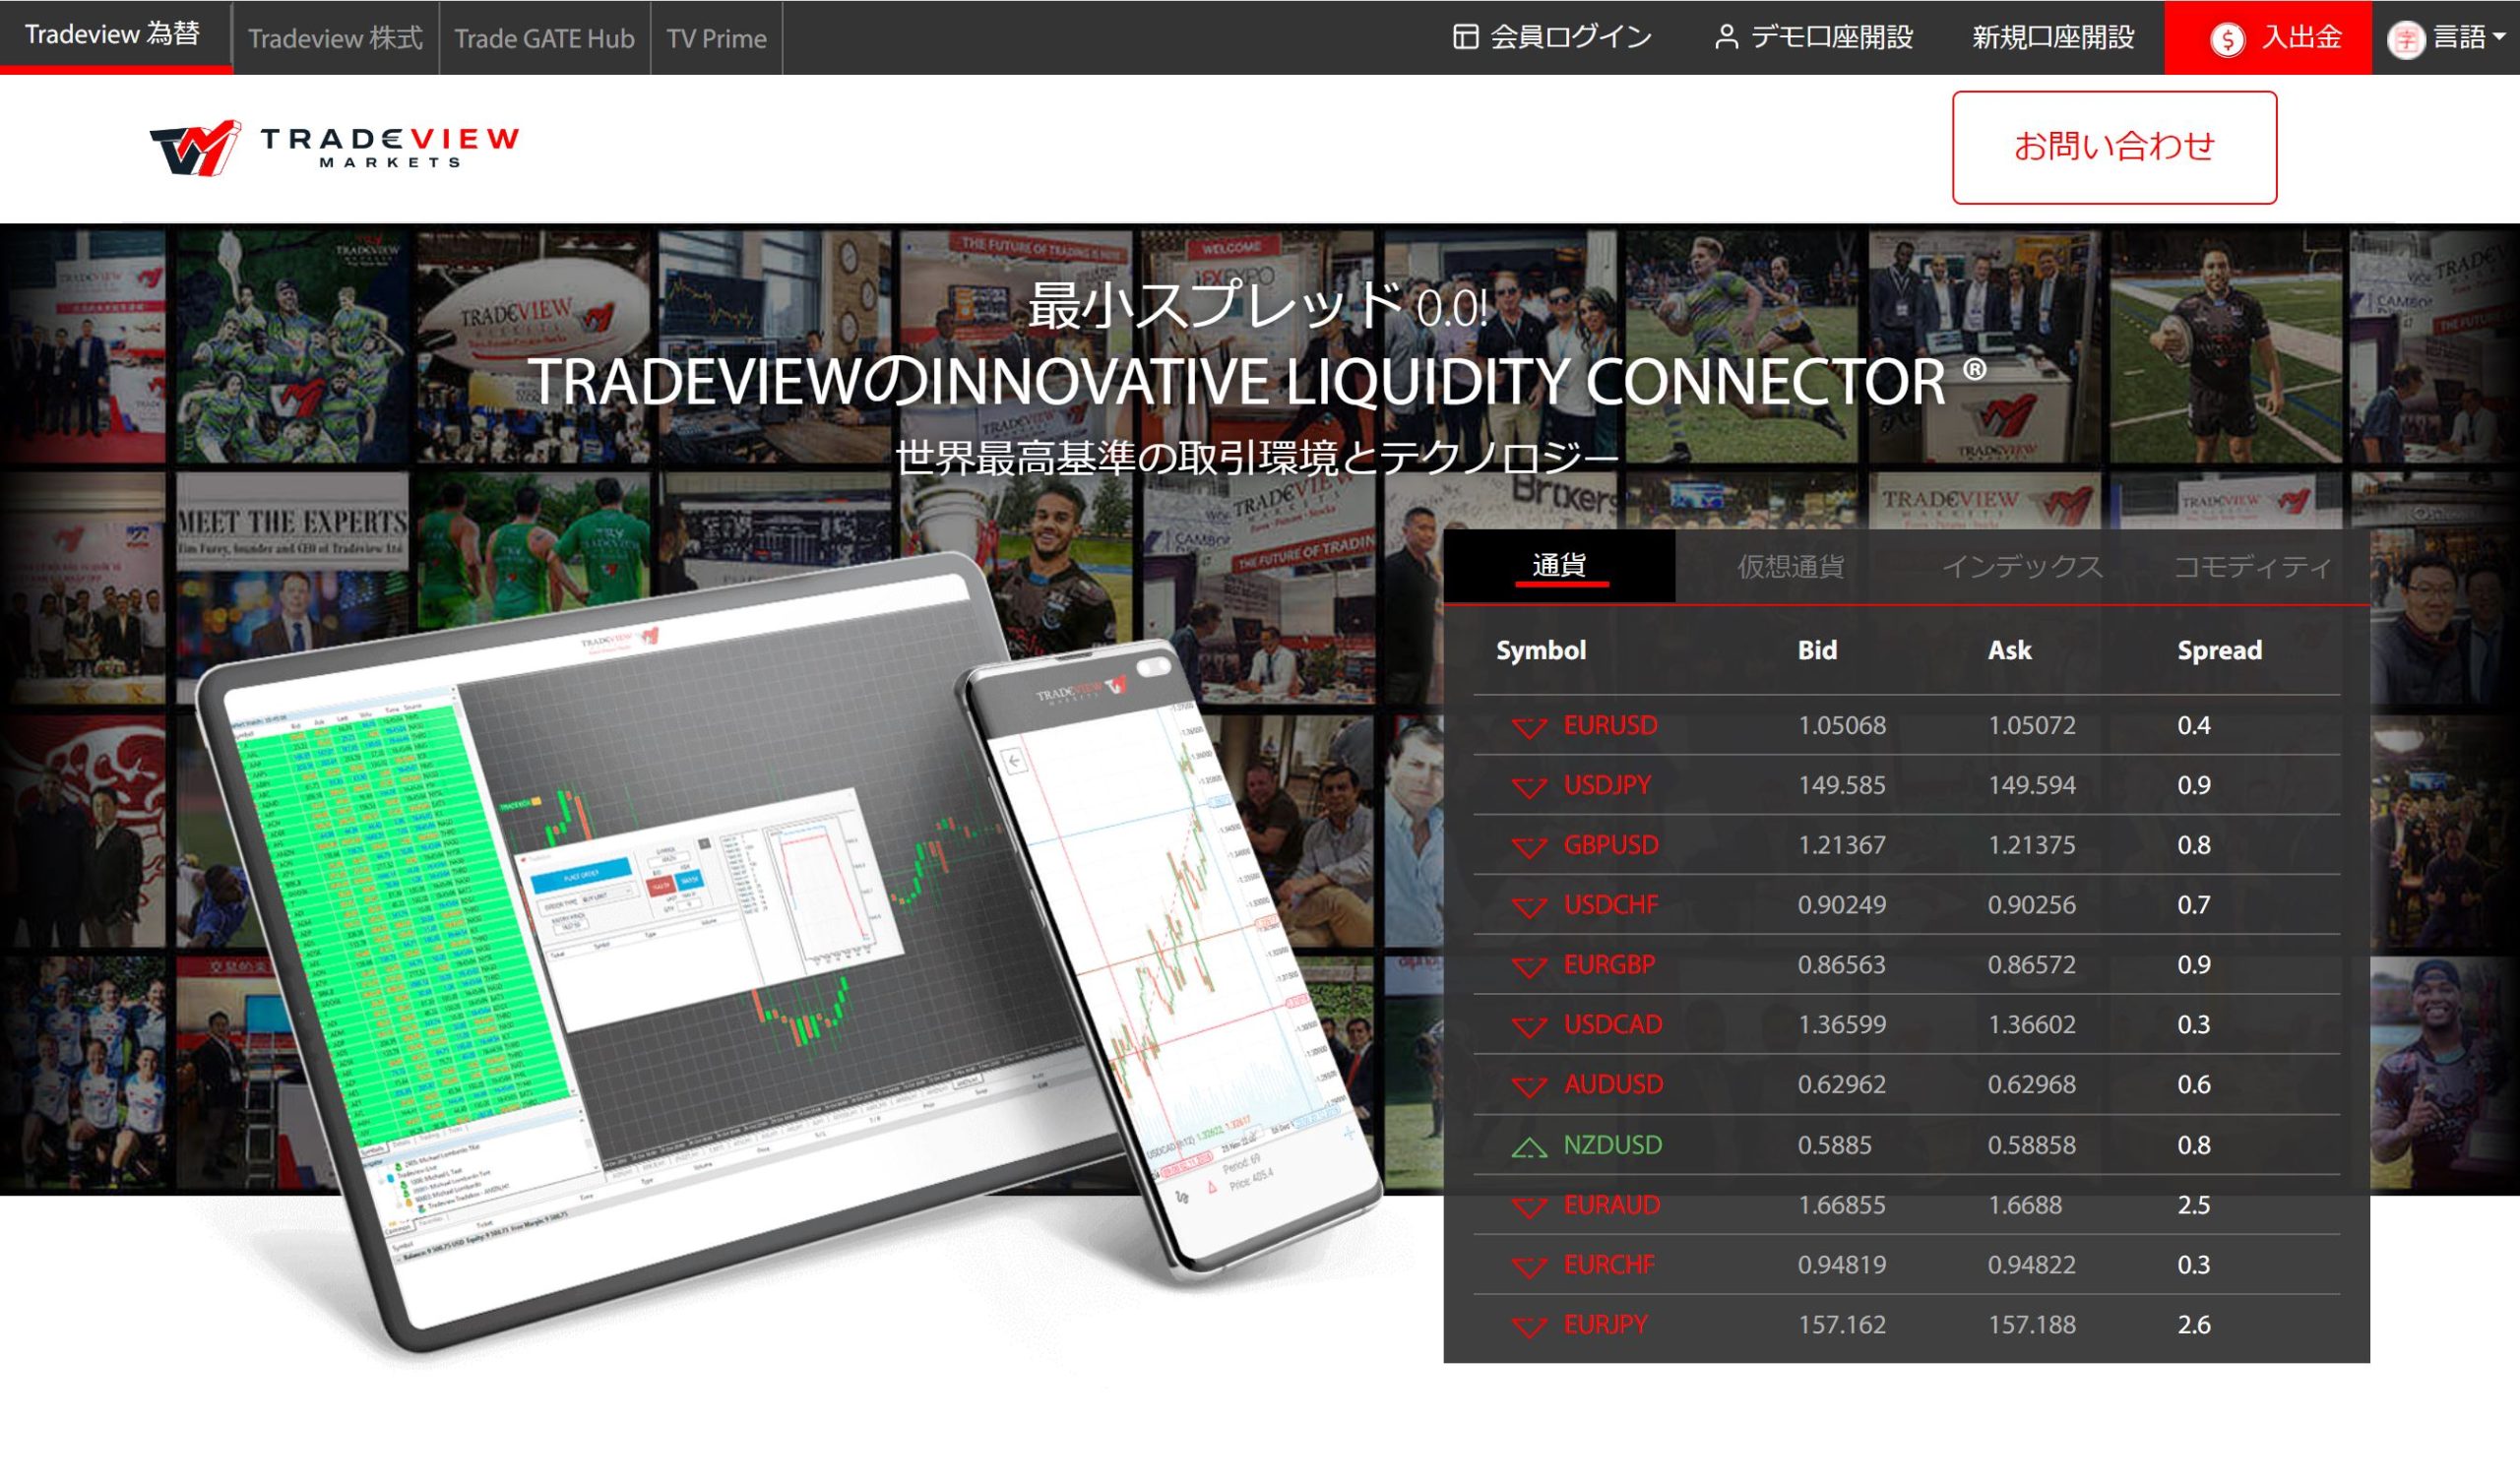This screenshot has height=1482, width=2520.
Task: Open the インデックス tab
Action: coord(2021,567)
